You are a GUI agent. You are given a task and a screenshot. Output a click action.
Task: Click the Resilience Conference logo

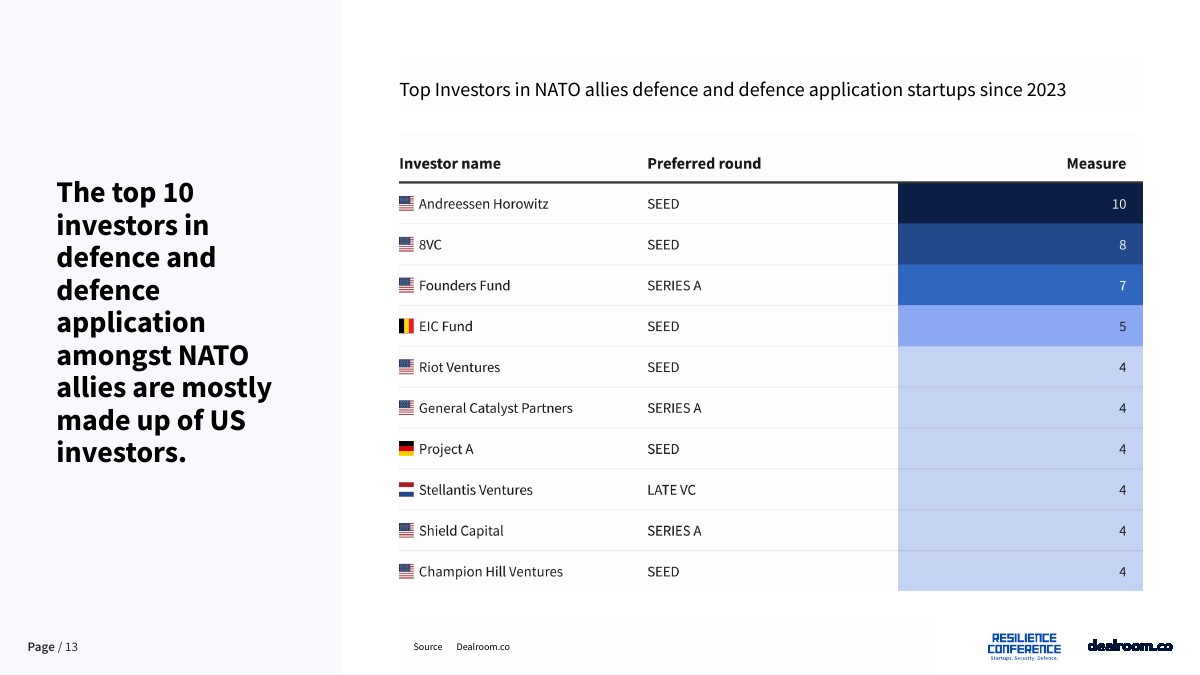pyautogui.click(x=1023, y=646)
